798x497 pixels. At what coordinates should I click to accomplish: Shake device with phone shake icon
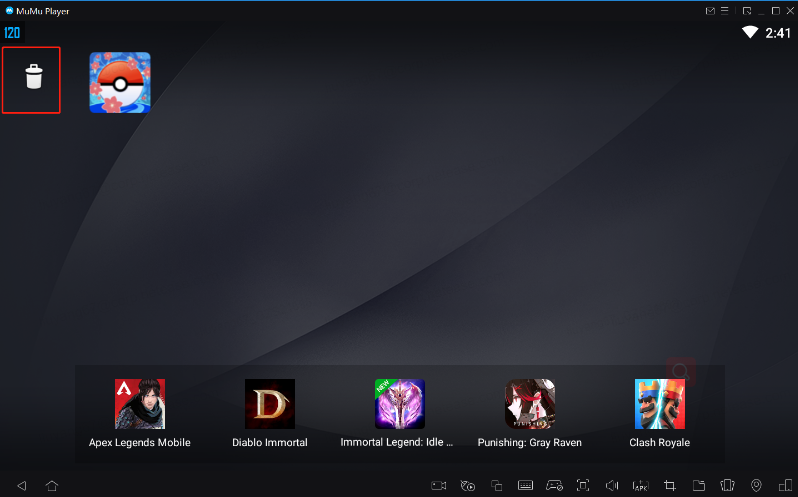(x=728, y=485)
